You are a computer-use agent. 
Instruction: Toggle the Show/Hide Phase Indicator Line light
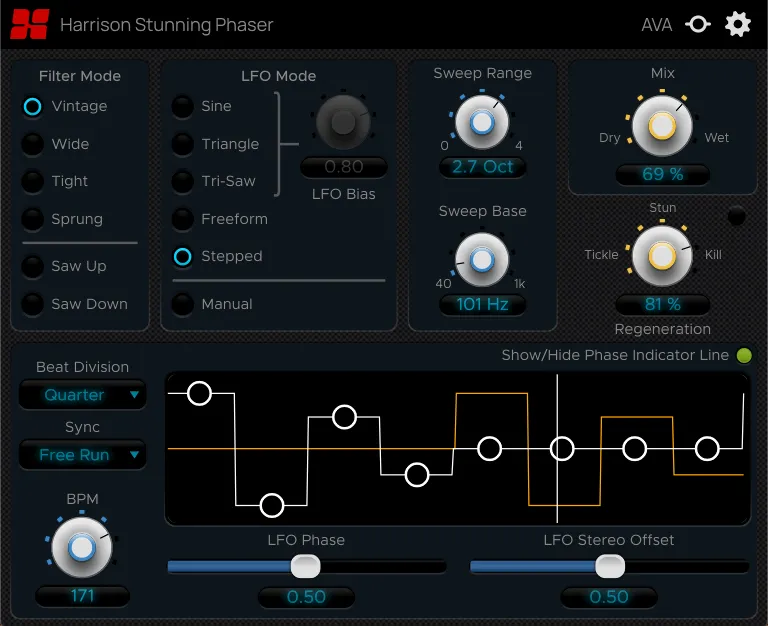coord(744,356)
